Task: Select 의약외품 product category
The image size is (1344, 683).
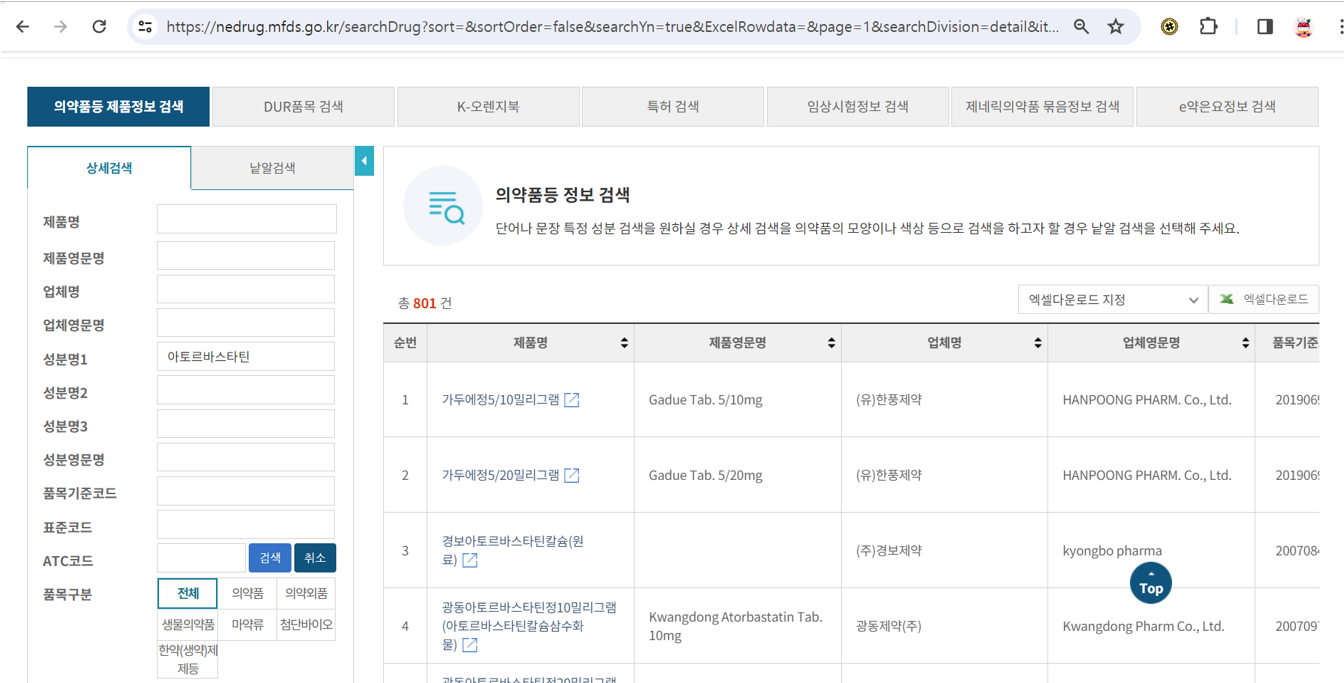Action: tap(306, 593)
